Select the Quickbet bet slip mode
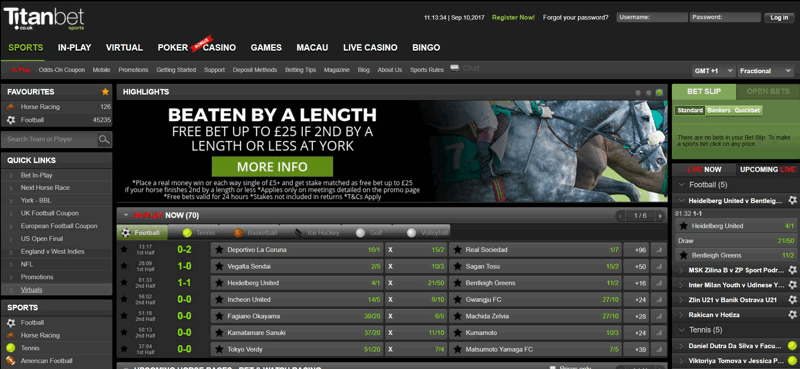The image size is (800, 369). (x=747, y=110)
